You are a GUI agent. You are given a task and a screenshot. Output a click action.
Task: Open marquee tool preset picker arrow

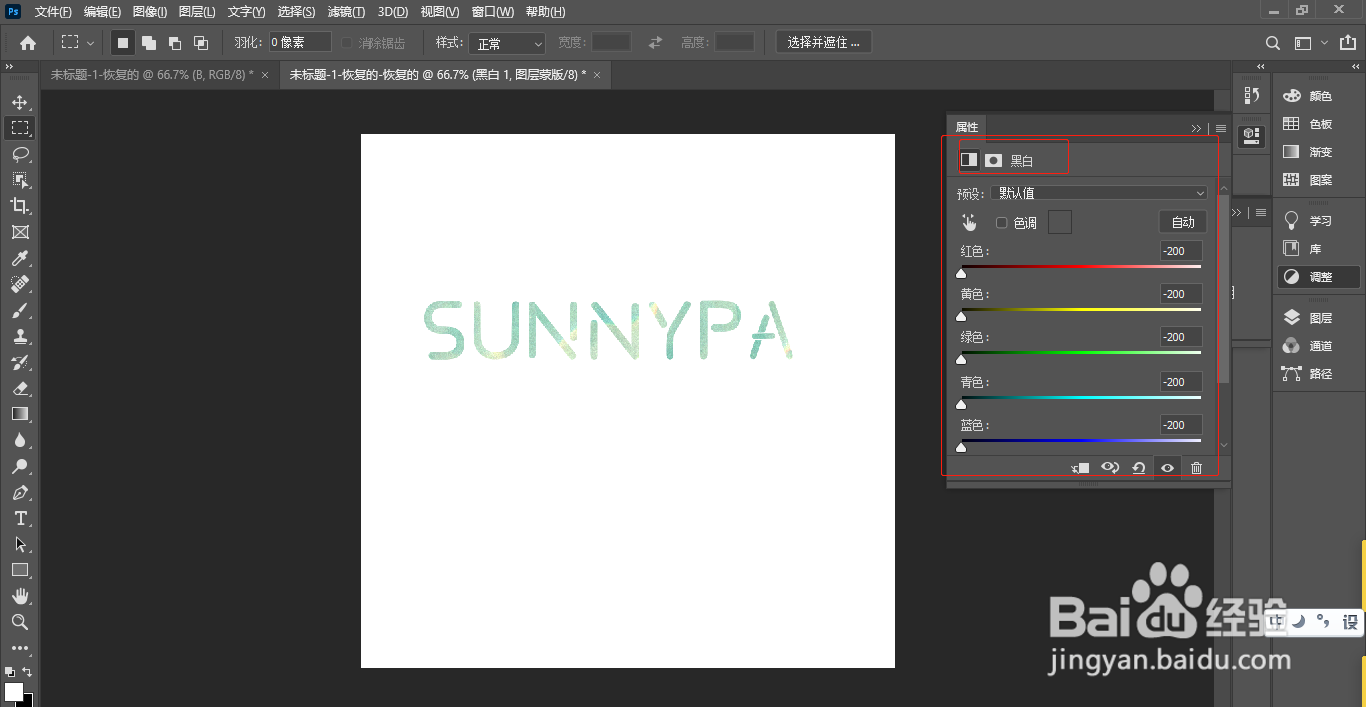click(x=90, y=43)
